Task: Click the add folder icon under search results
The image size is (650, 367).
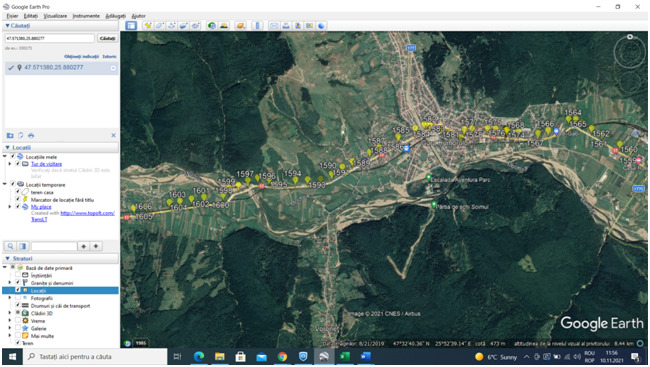Action: (10, 136)
